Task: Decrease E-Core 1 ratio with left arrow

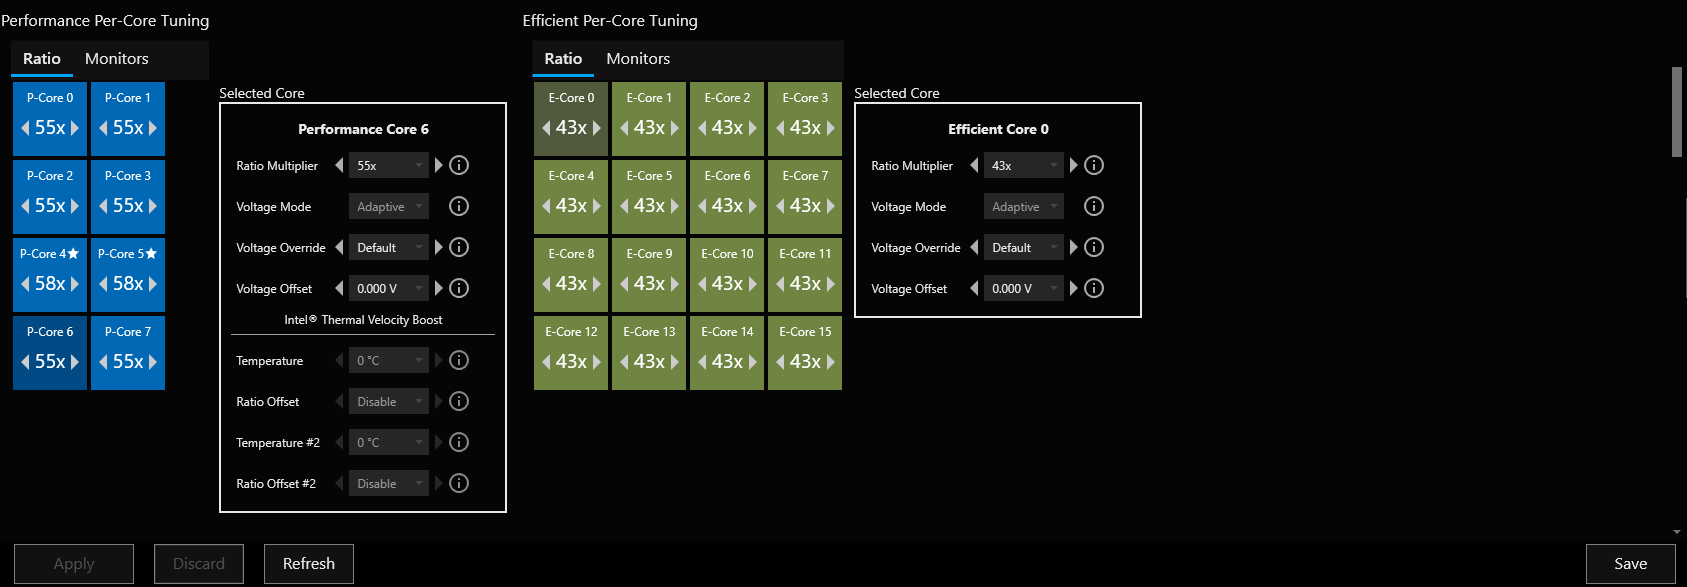Action: [x=624, y=128]
